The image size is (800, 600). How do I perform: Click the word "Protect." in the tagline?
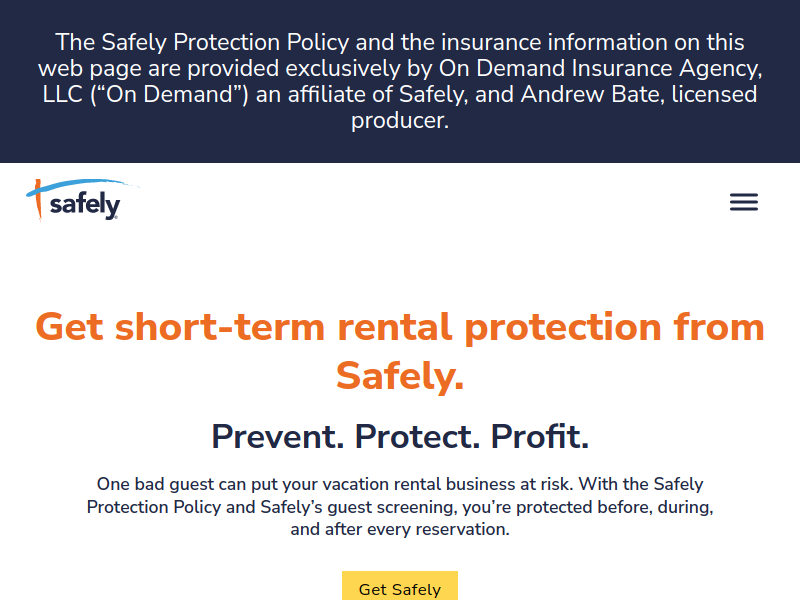(417, 437)
